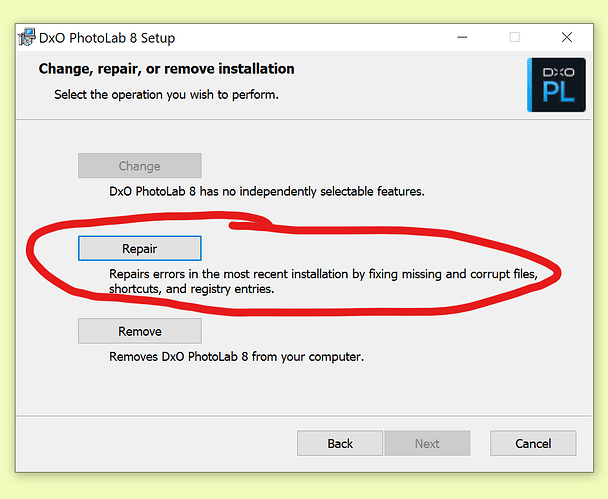The width and height of the screenshot is (608, 499).
Task: Click the greyed-out maximize window icon
Action: 515,37
